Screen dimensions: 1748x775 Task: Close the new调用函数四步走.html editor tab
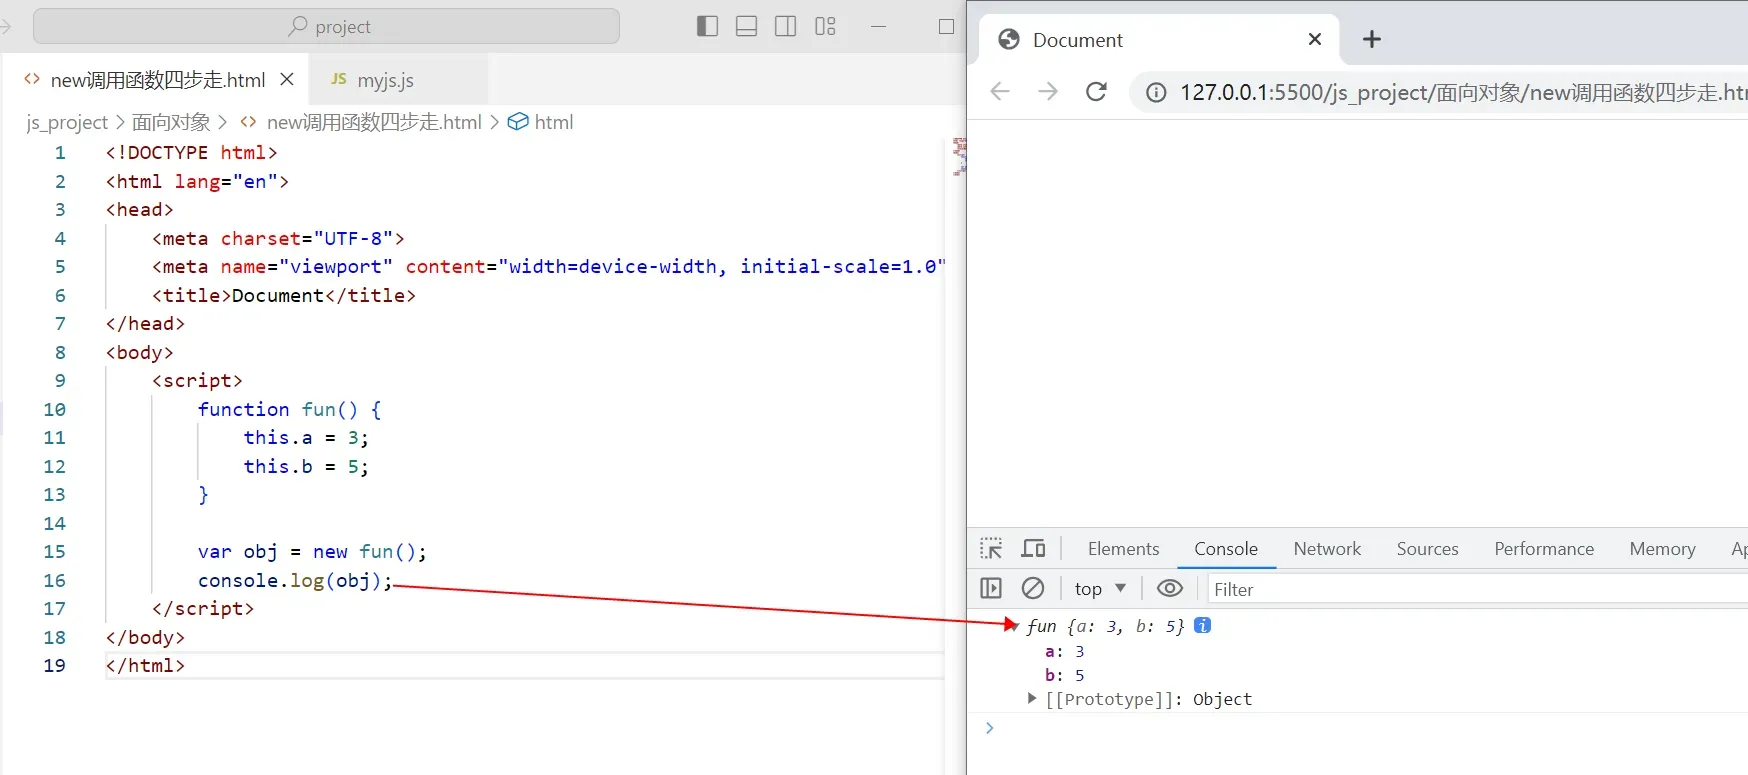tap(287, 79)
